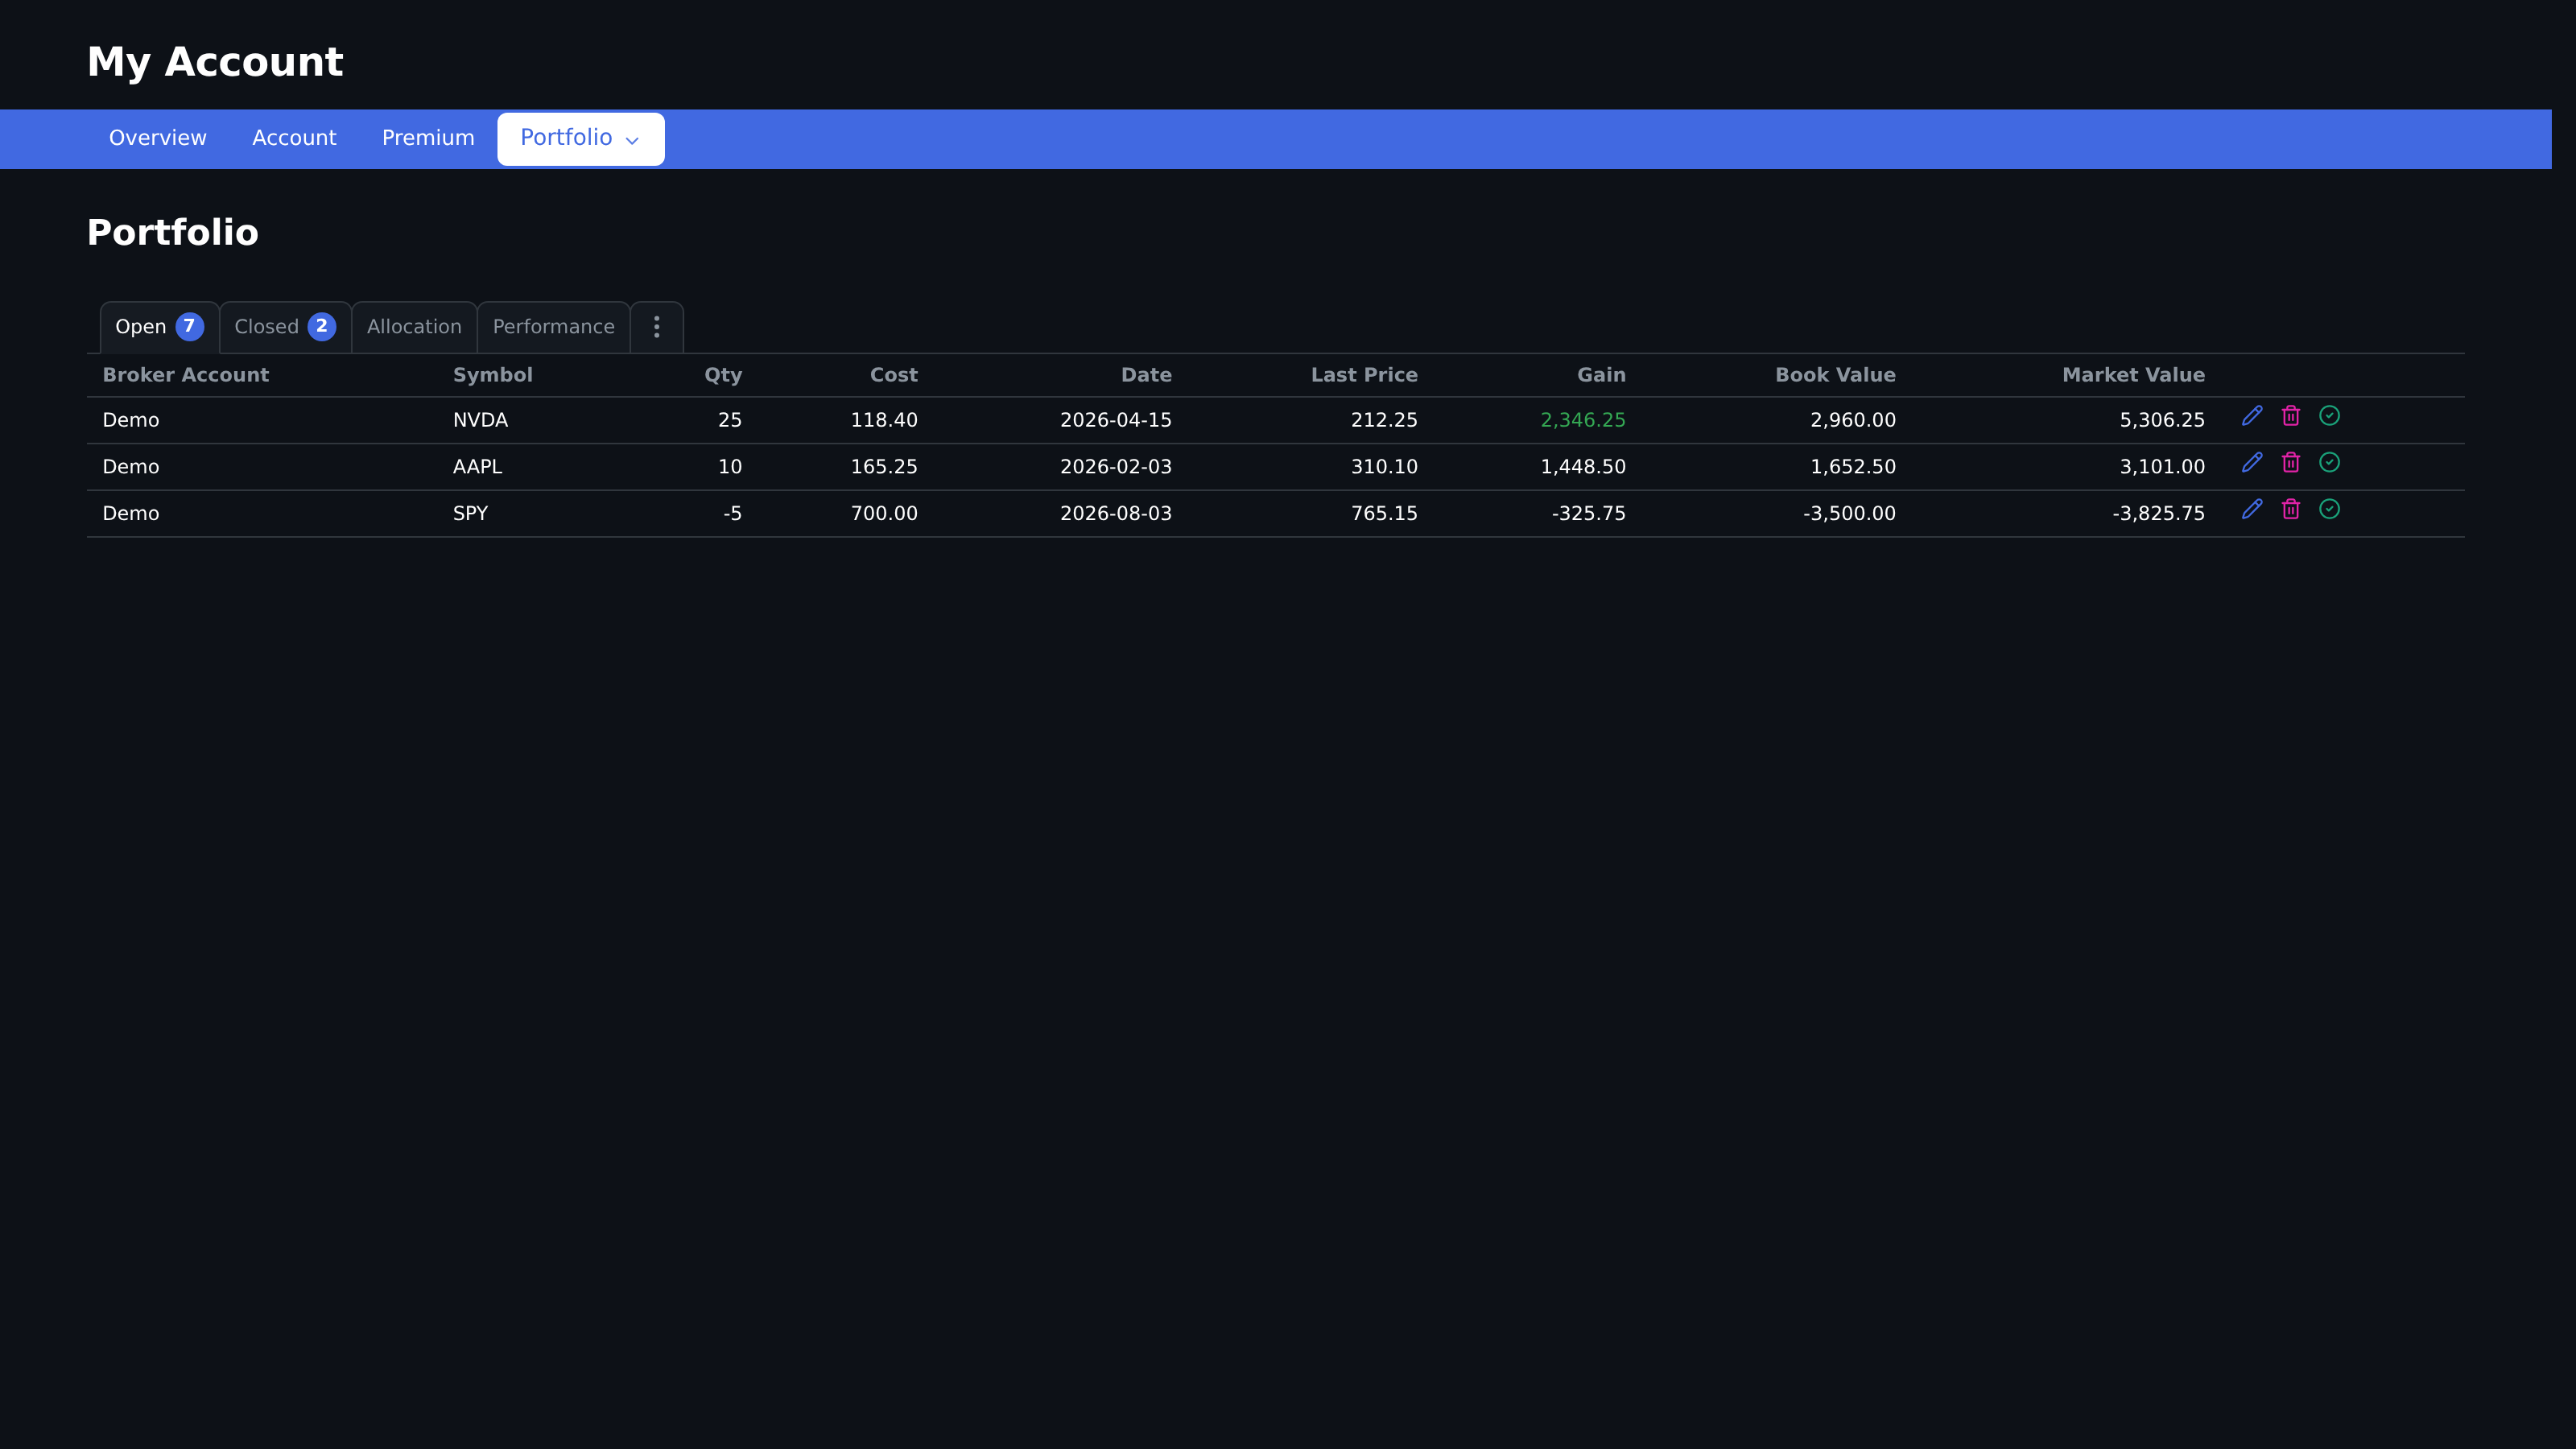This screenshot has width=2576, height=1449.
Task: Open the three-dot more options tab
Action: (x=657, y=327)
